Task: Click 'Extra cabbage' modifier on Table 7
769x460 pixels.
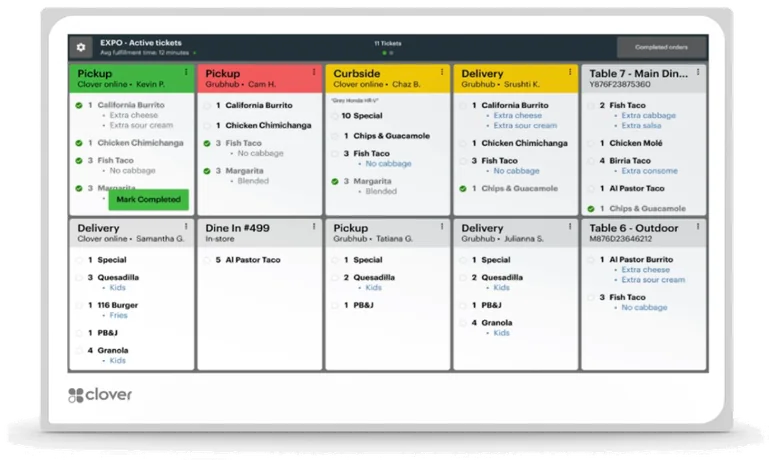Action: click(x=648, y=116)
